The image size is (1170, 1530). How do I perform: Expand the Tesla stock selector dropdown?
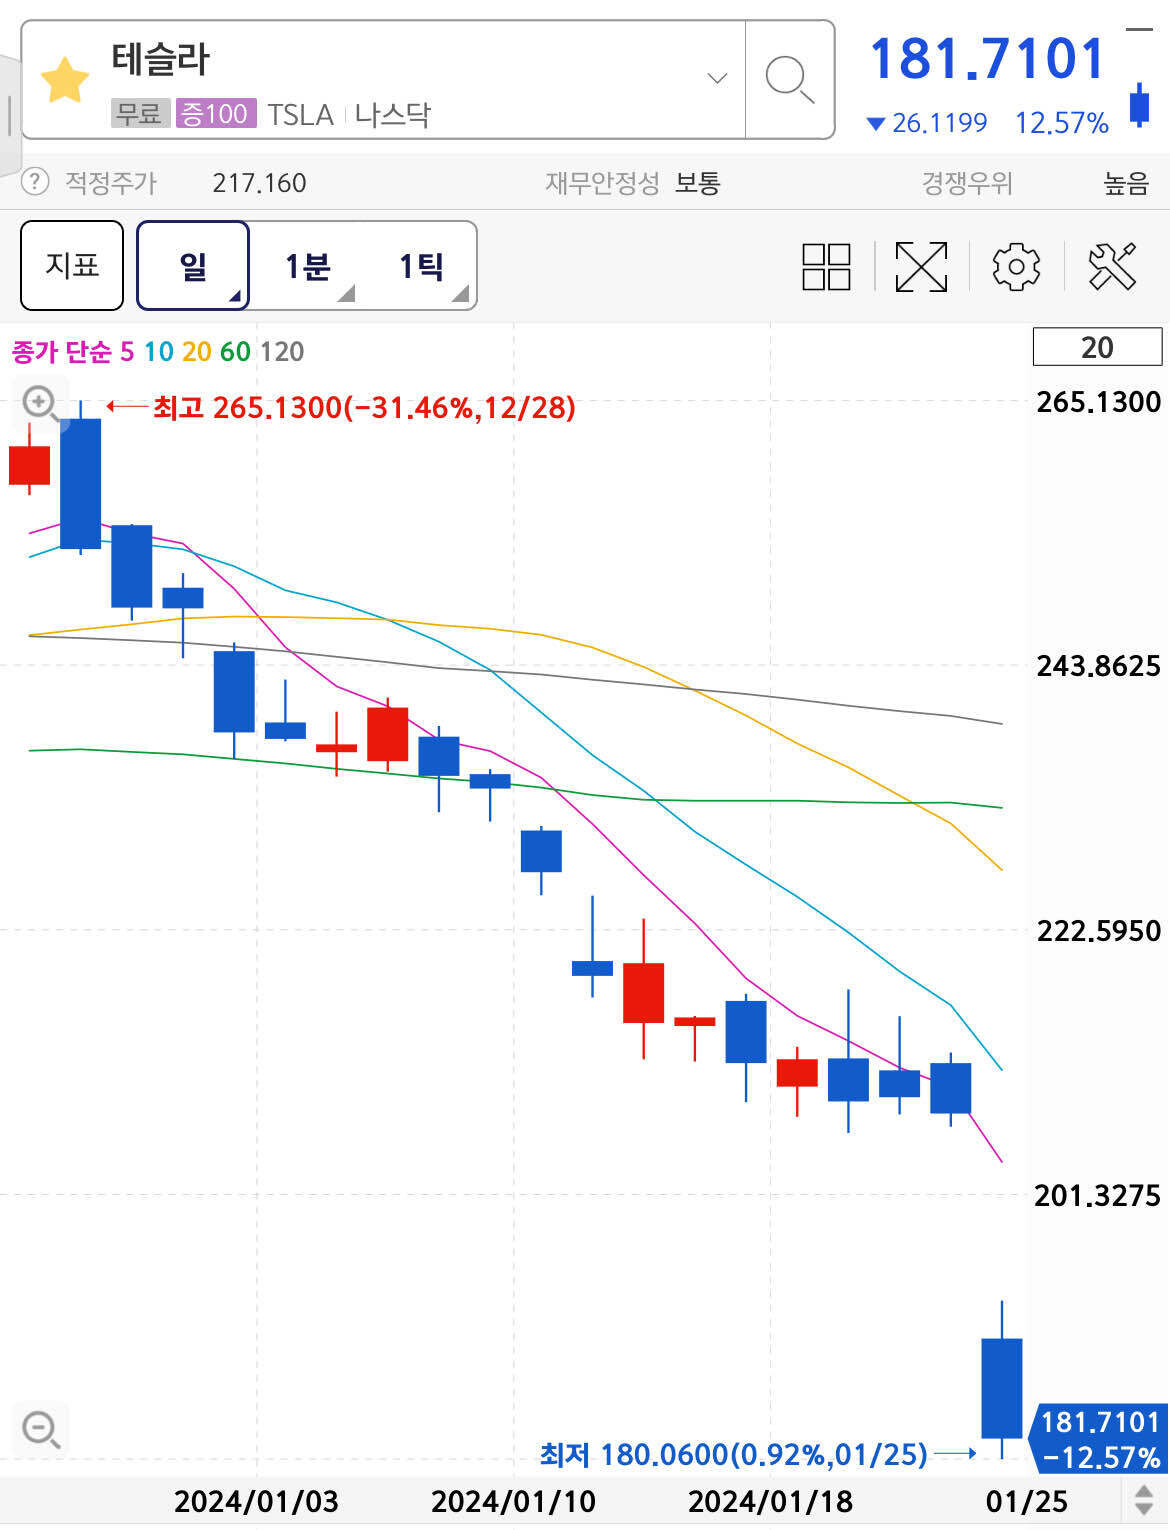(x=716, y=78)
